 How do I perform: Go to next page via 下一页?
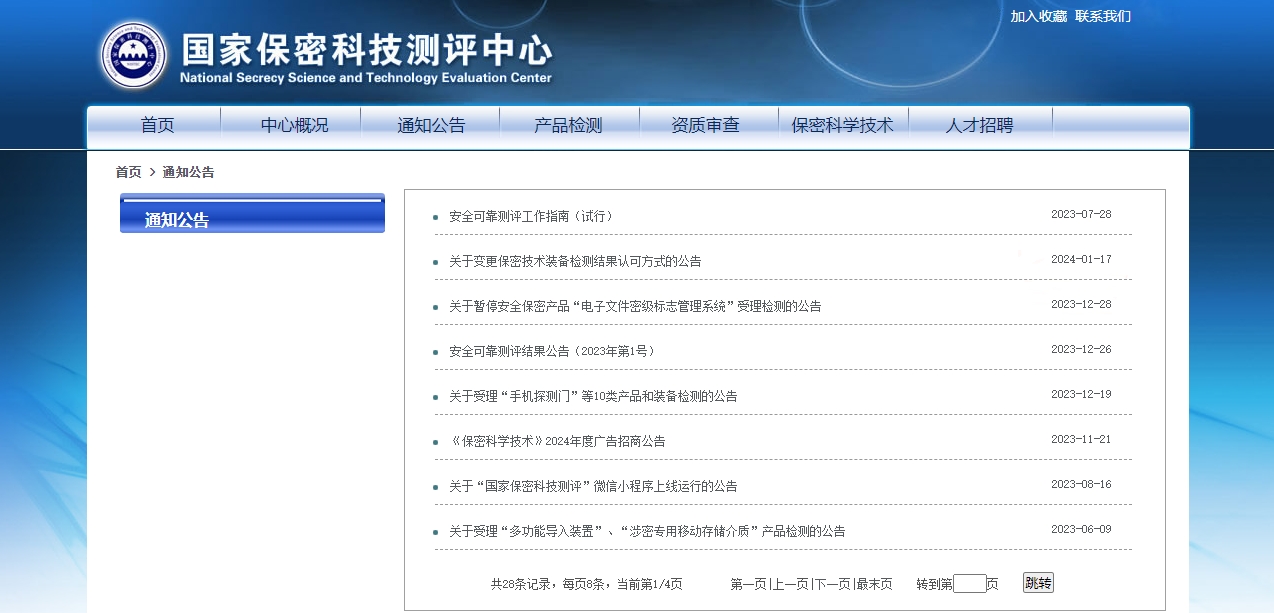click(x=832, y=584)
